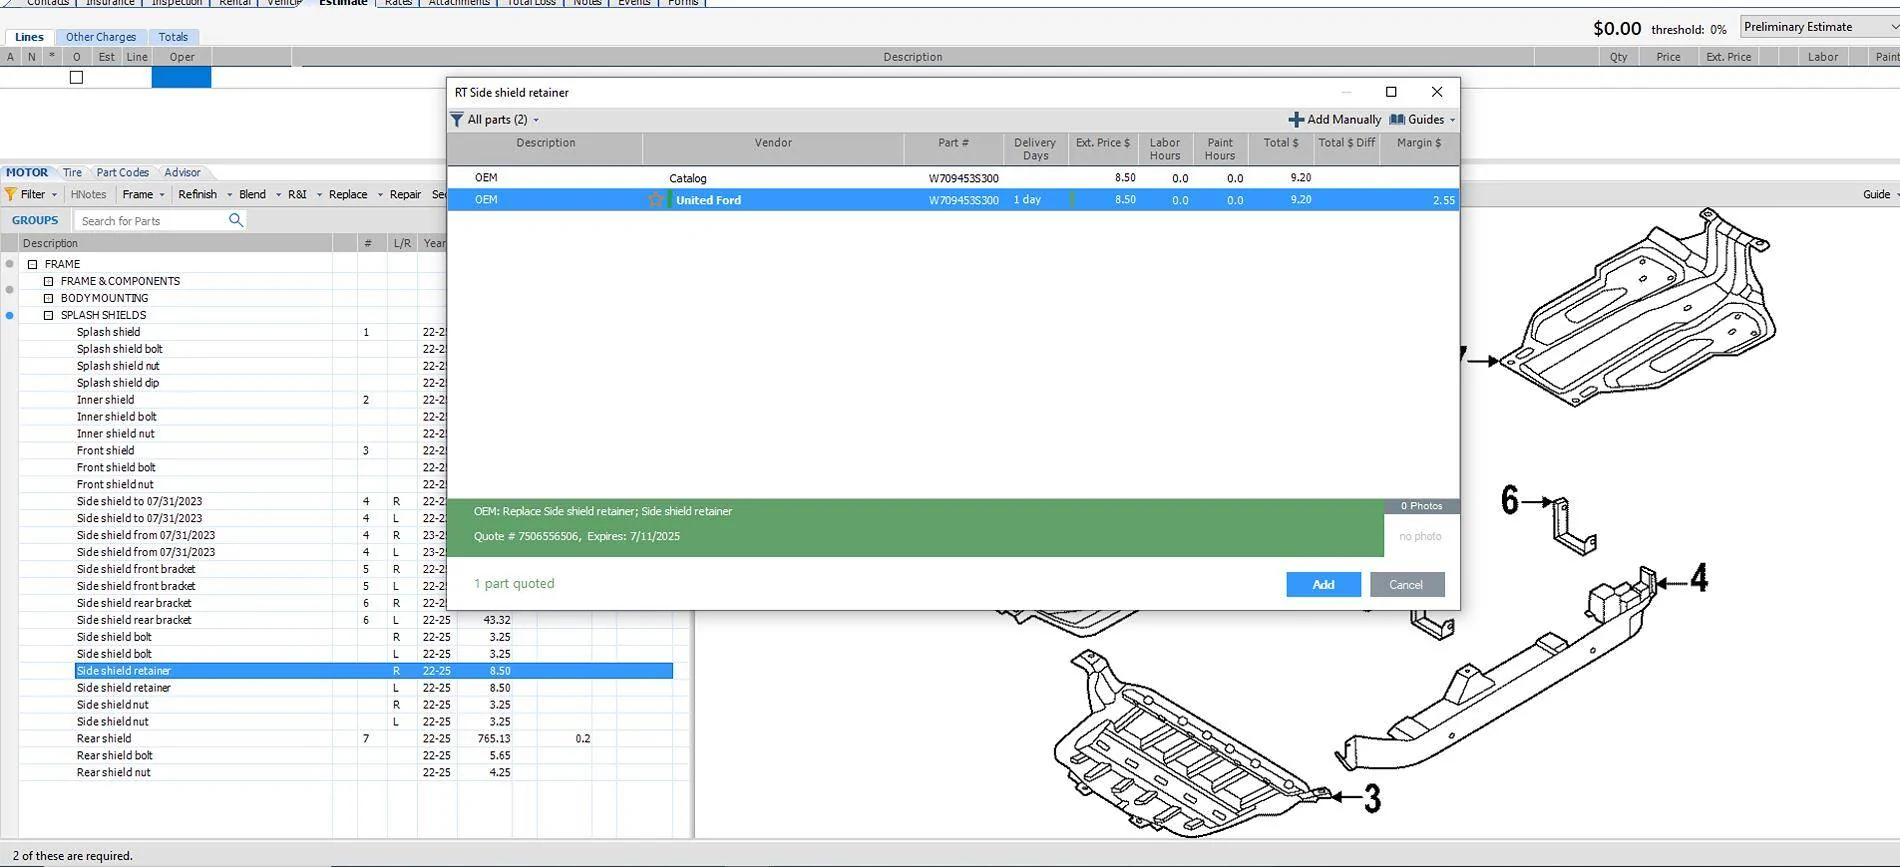The height and width of the screenshot is (867, 1900).
Task: Toggle the checkbox in the estimate line row
Action: pos(76,78)
